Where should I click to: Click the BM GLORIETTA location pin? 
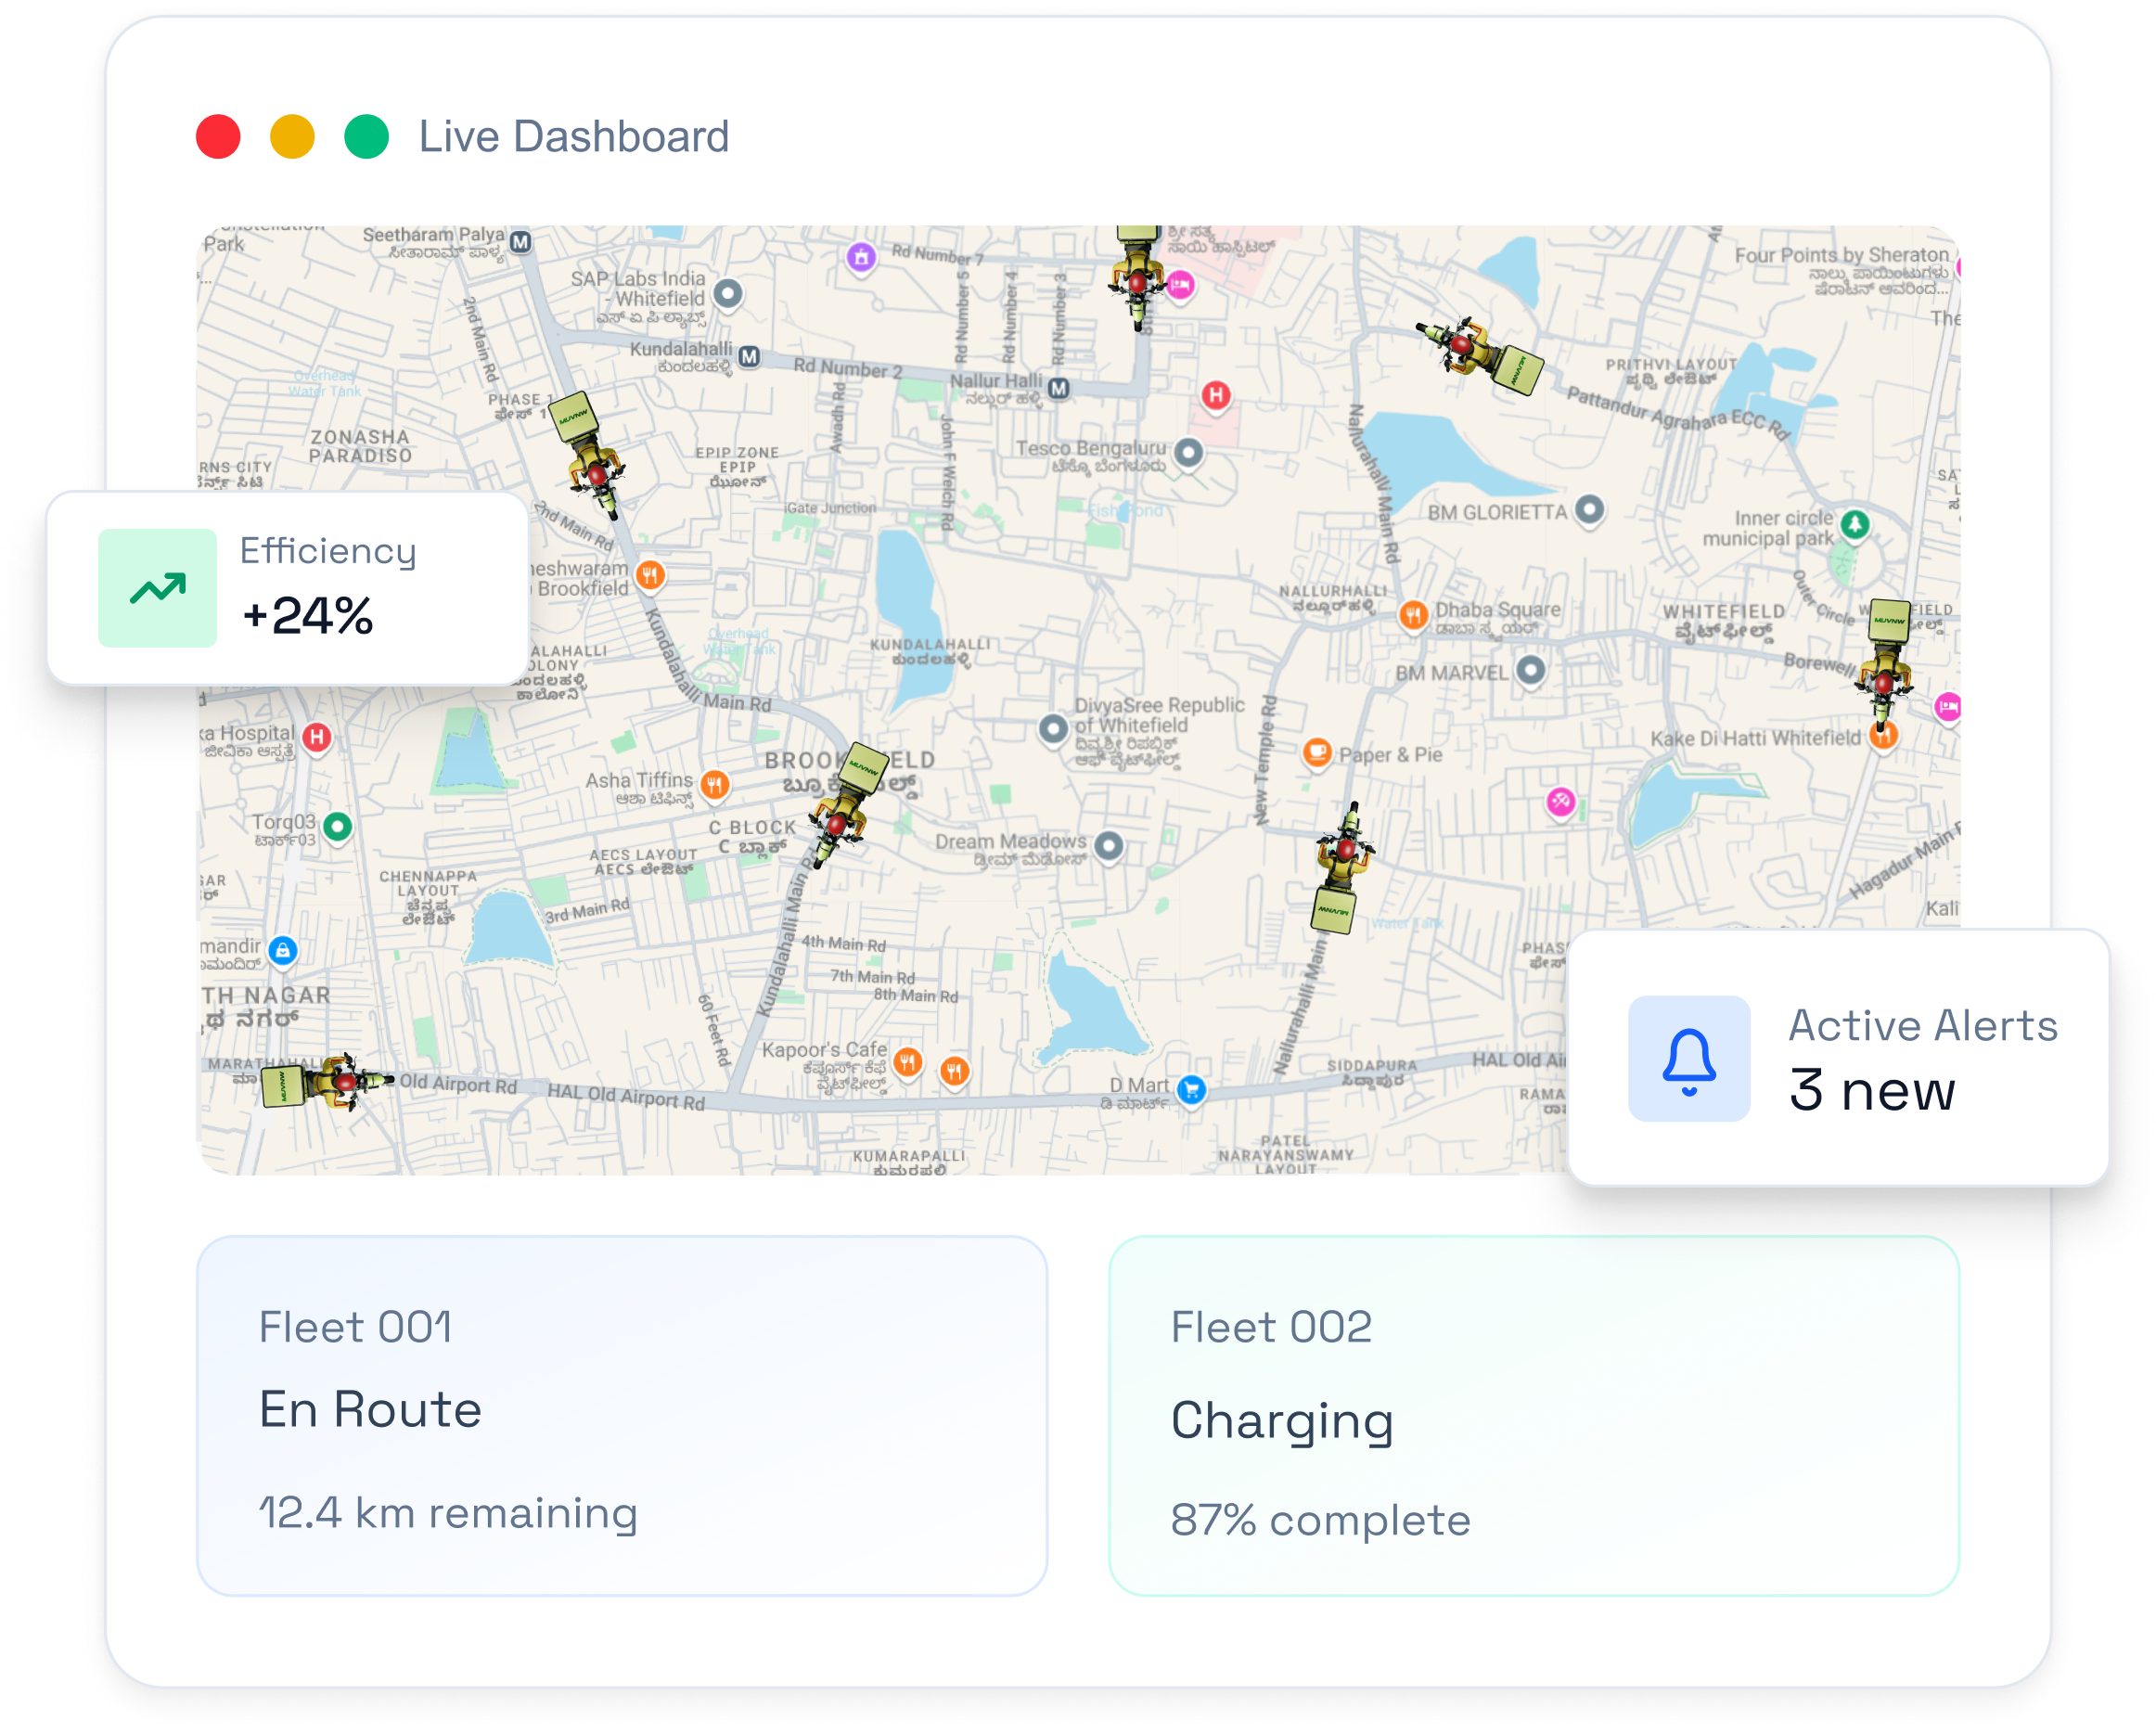click(x=1589, y=510)
